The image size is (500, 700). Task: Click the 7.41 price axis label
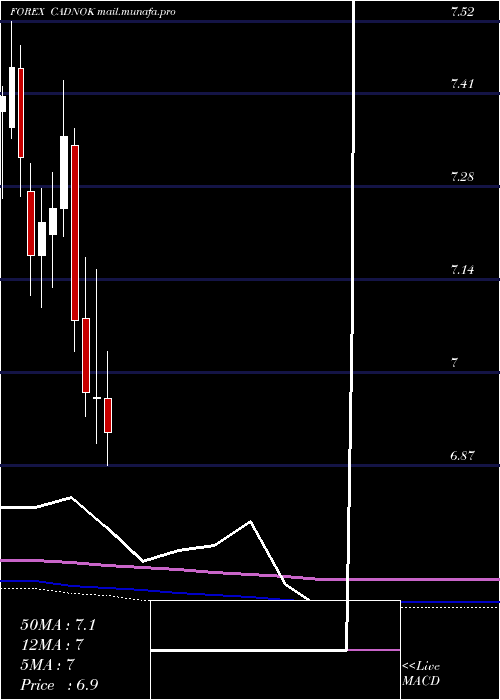click(x=462, y=83)
